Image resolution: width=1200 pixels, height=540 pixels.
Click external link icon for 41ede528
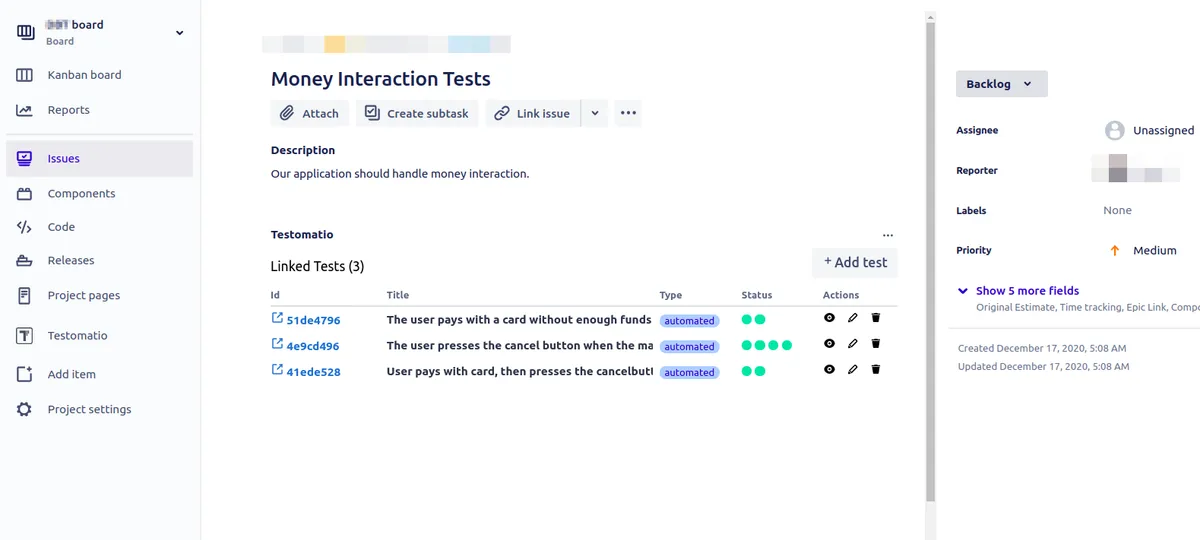pos(277,370)
